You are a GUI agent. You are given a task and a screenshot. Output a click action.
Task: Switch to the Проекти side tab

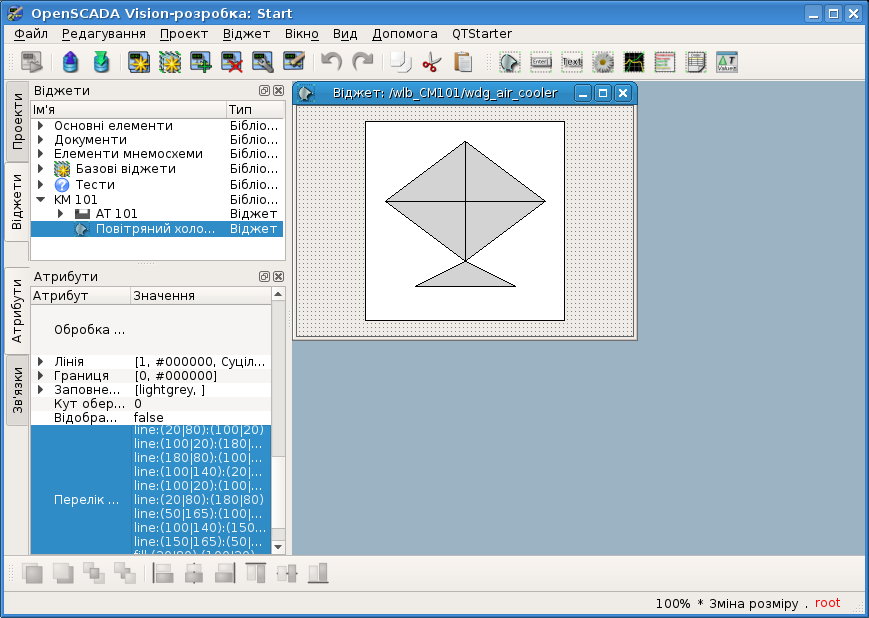pyautogui.click(x=18, y=122)
